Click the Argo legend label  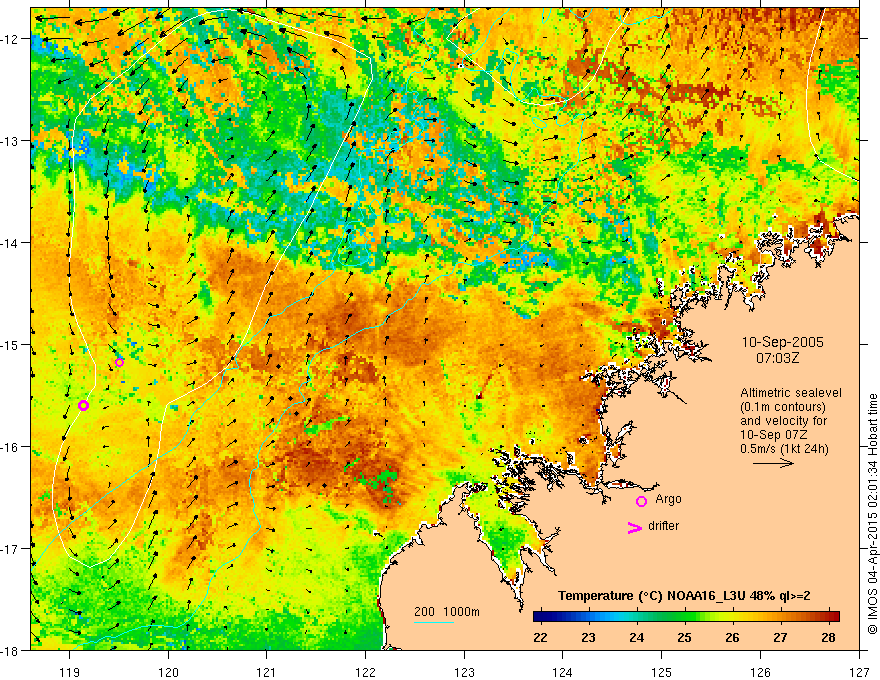coord(668,499)
